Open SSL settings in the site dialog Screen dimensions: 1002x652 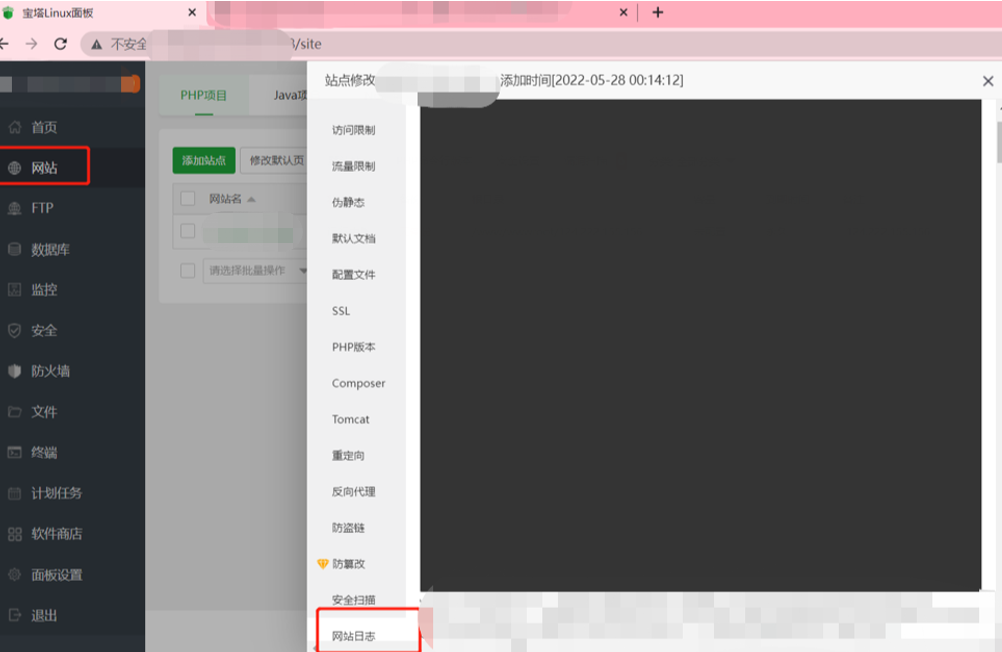(343, 311)
